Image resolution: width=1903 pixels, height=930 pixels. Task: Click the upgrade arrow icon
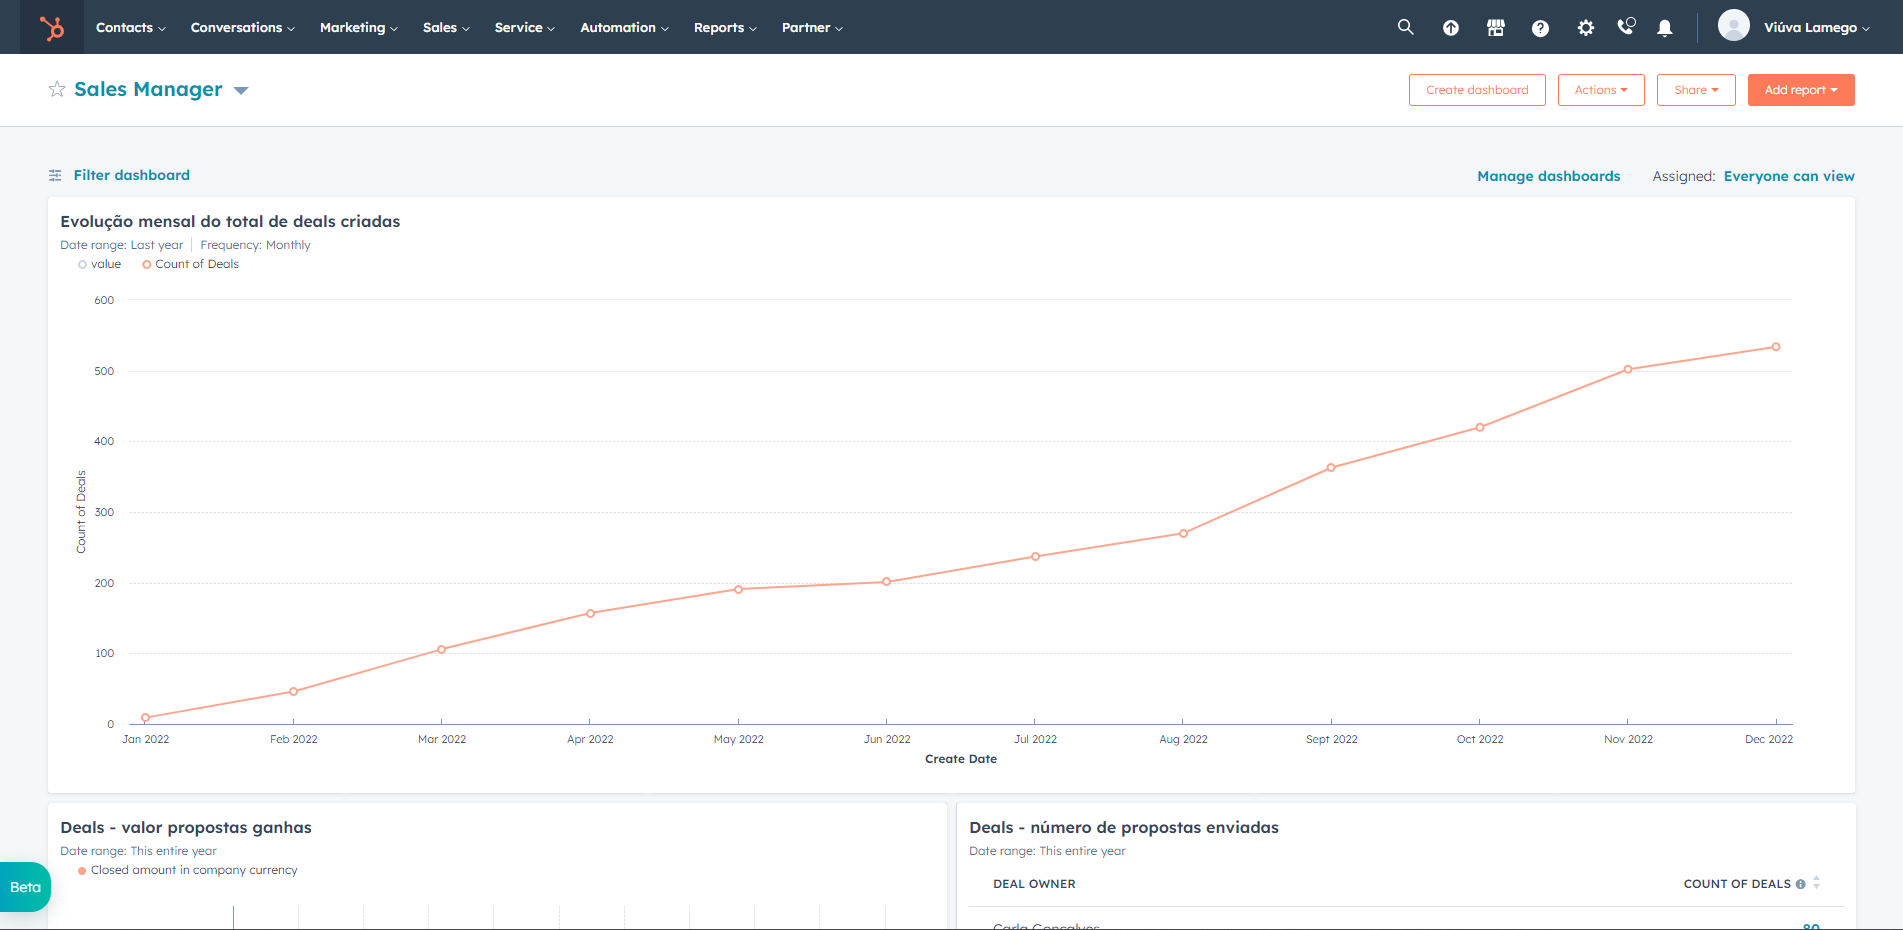click(1450, 28)
